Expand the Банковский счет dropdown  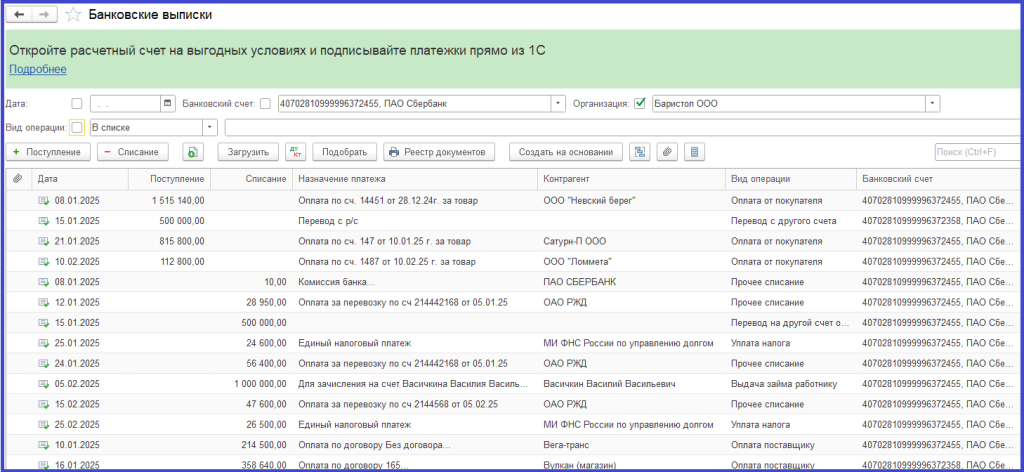point(558,103)
